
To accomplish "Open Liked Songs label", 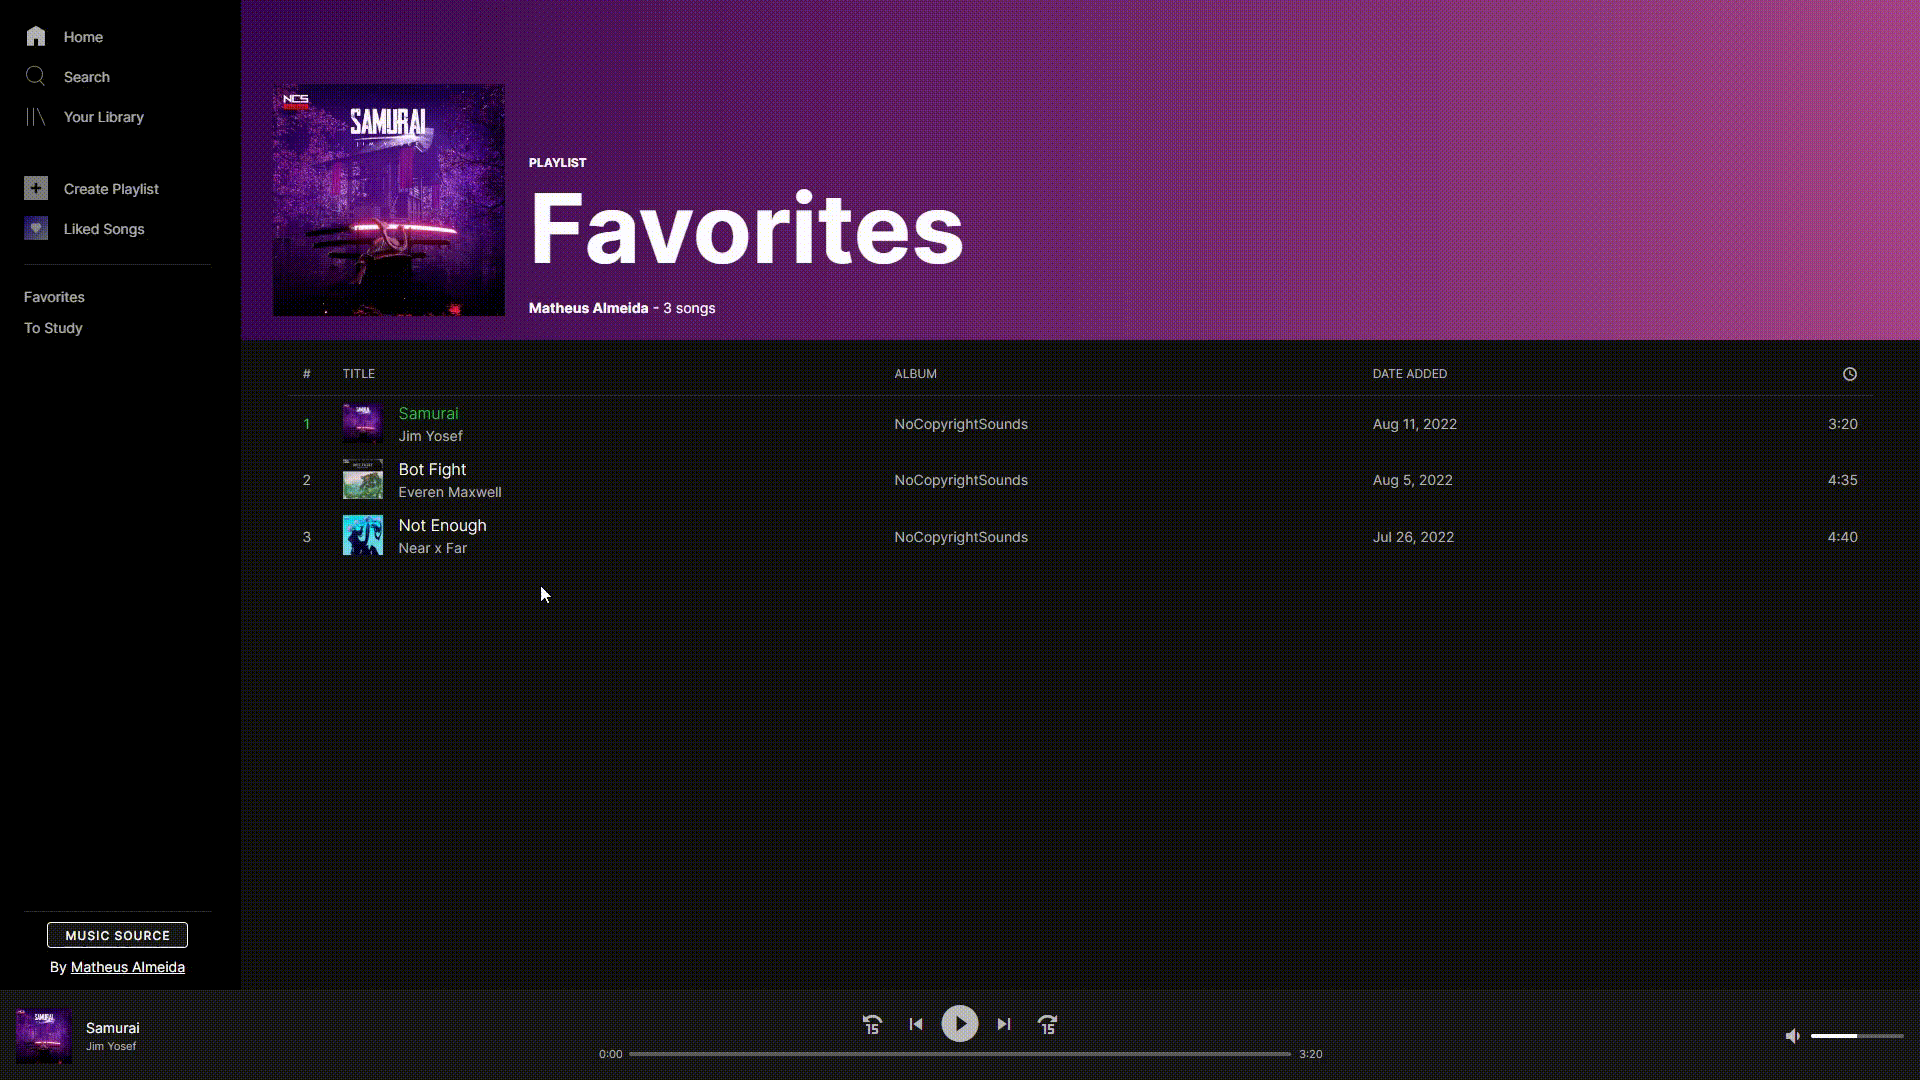I will tap(104, 229).
